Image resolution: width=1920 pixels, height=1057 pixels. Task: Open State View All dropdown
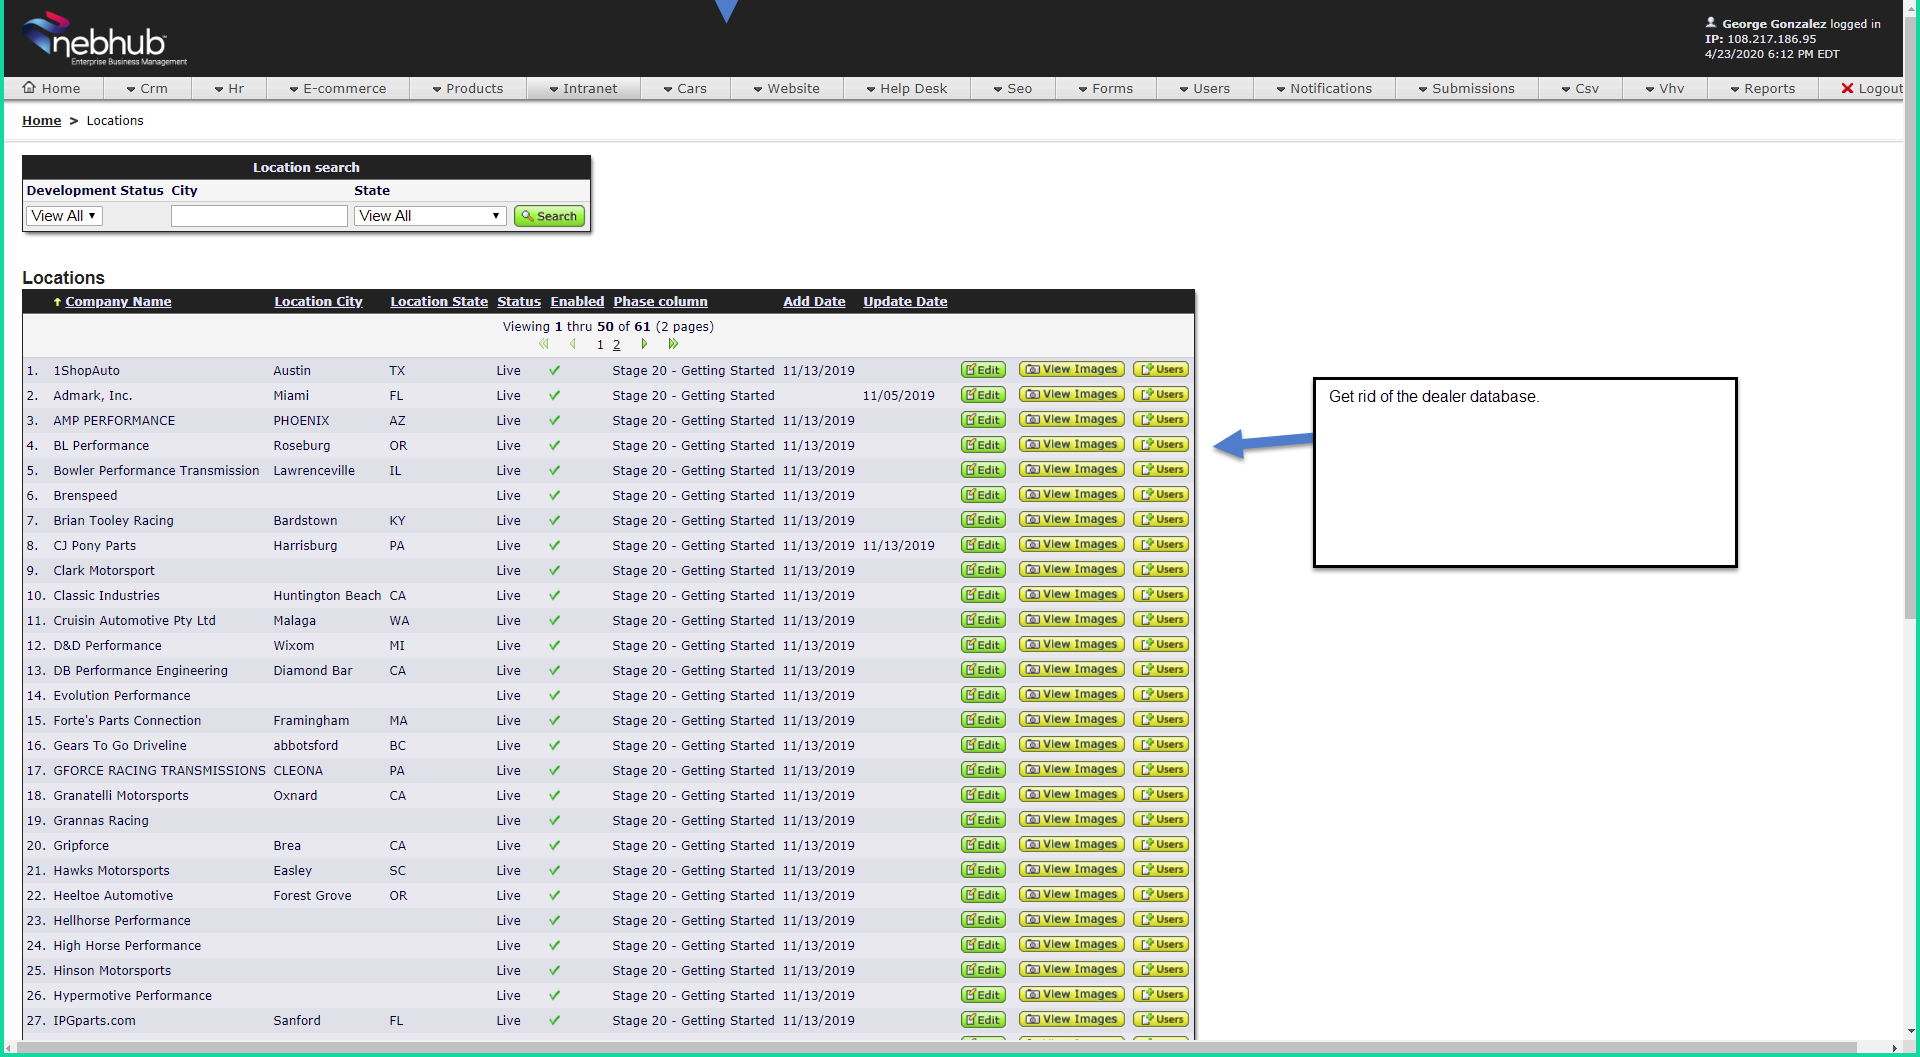[x=430, y=216]
